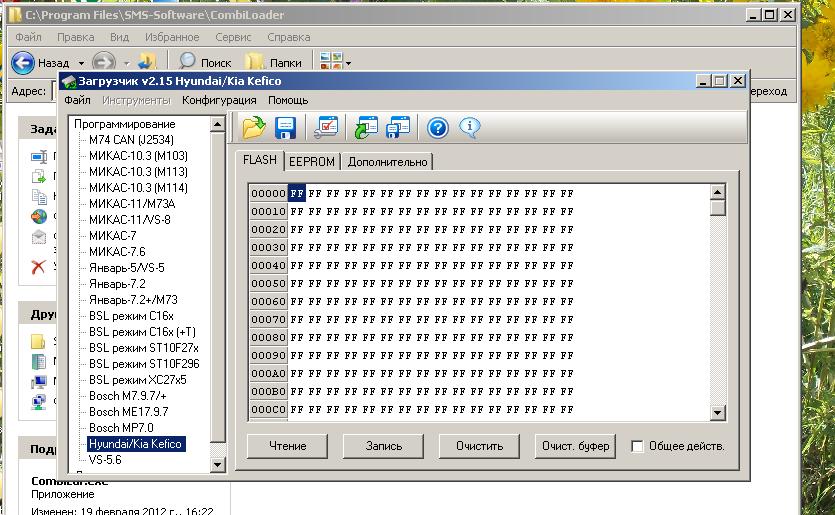Choose МИКАС-11/M73A in the list

pyautogui.click(x=132, y=204)
